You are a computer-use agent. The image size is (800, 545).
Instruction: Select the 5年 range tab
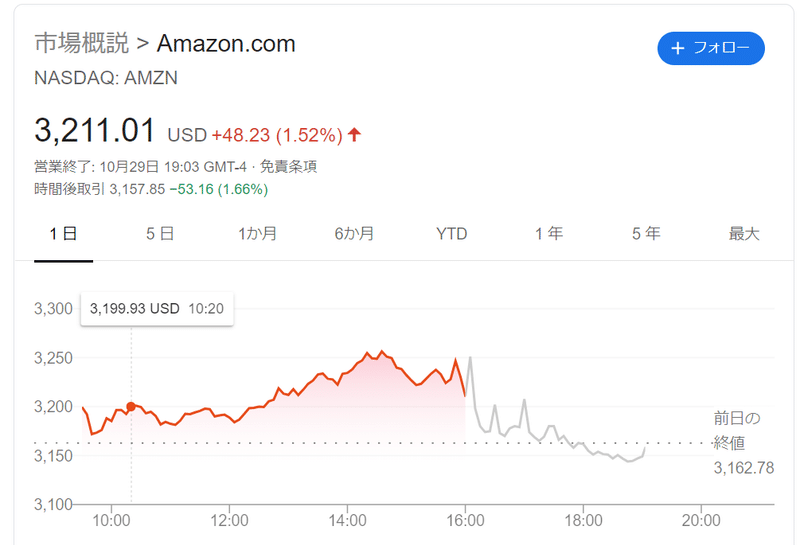tap(646, 234)
